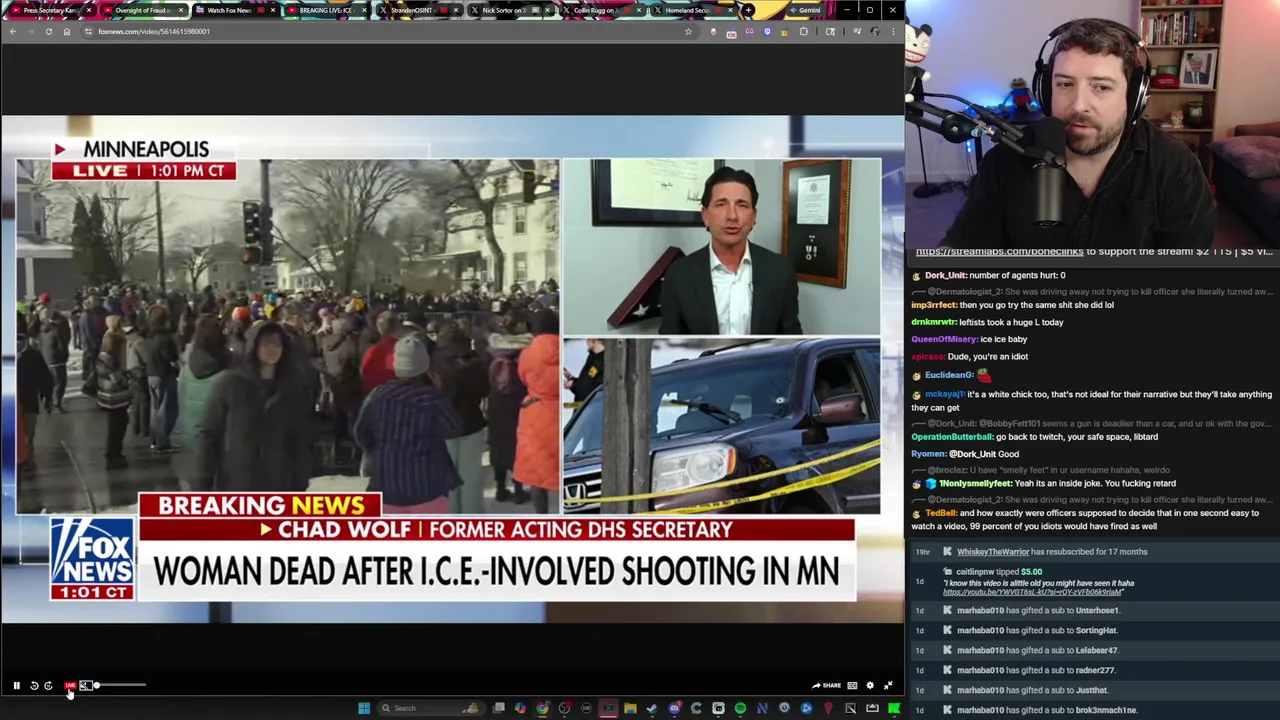Open the Chrome three-dot menu

(892, 31)
